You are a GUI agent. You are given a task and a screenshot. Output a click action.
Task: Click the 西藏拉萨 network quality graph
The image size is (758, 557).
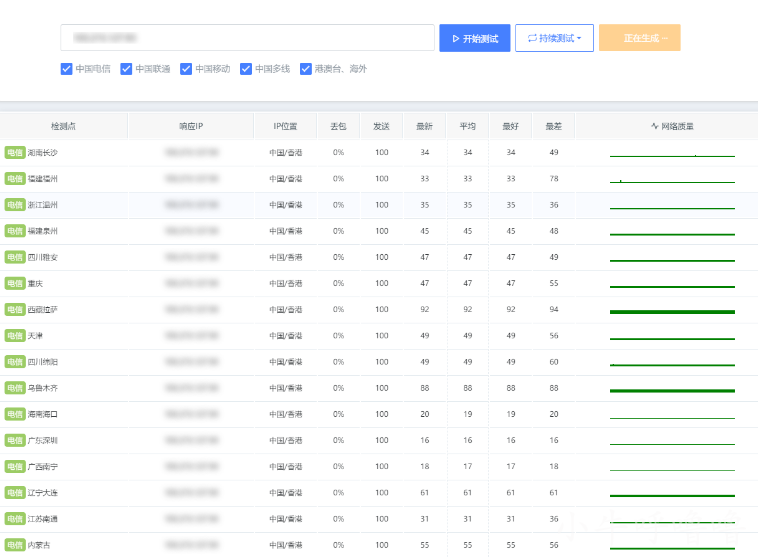point(672,312)
